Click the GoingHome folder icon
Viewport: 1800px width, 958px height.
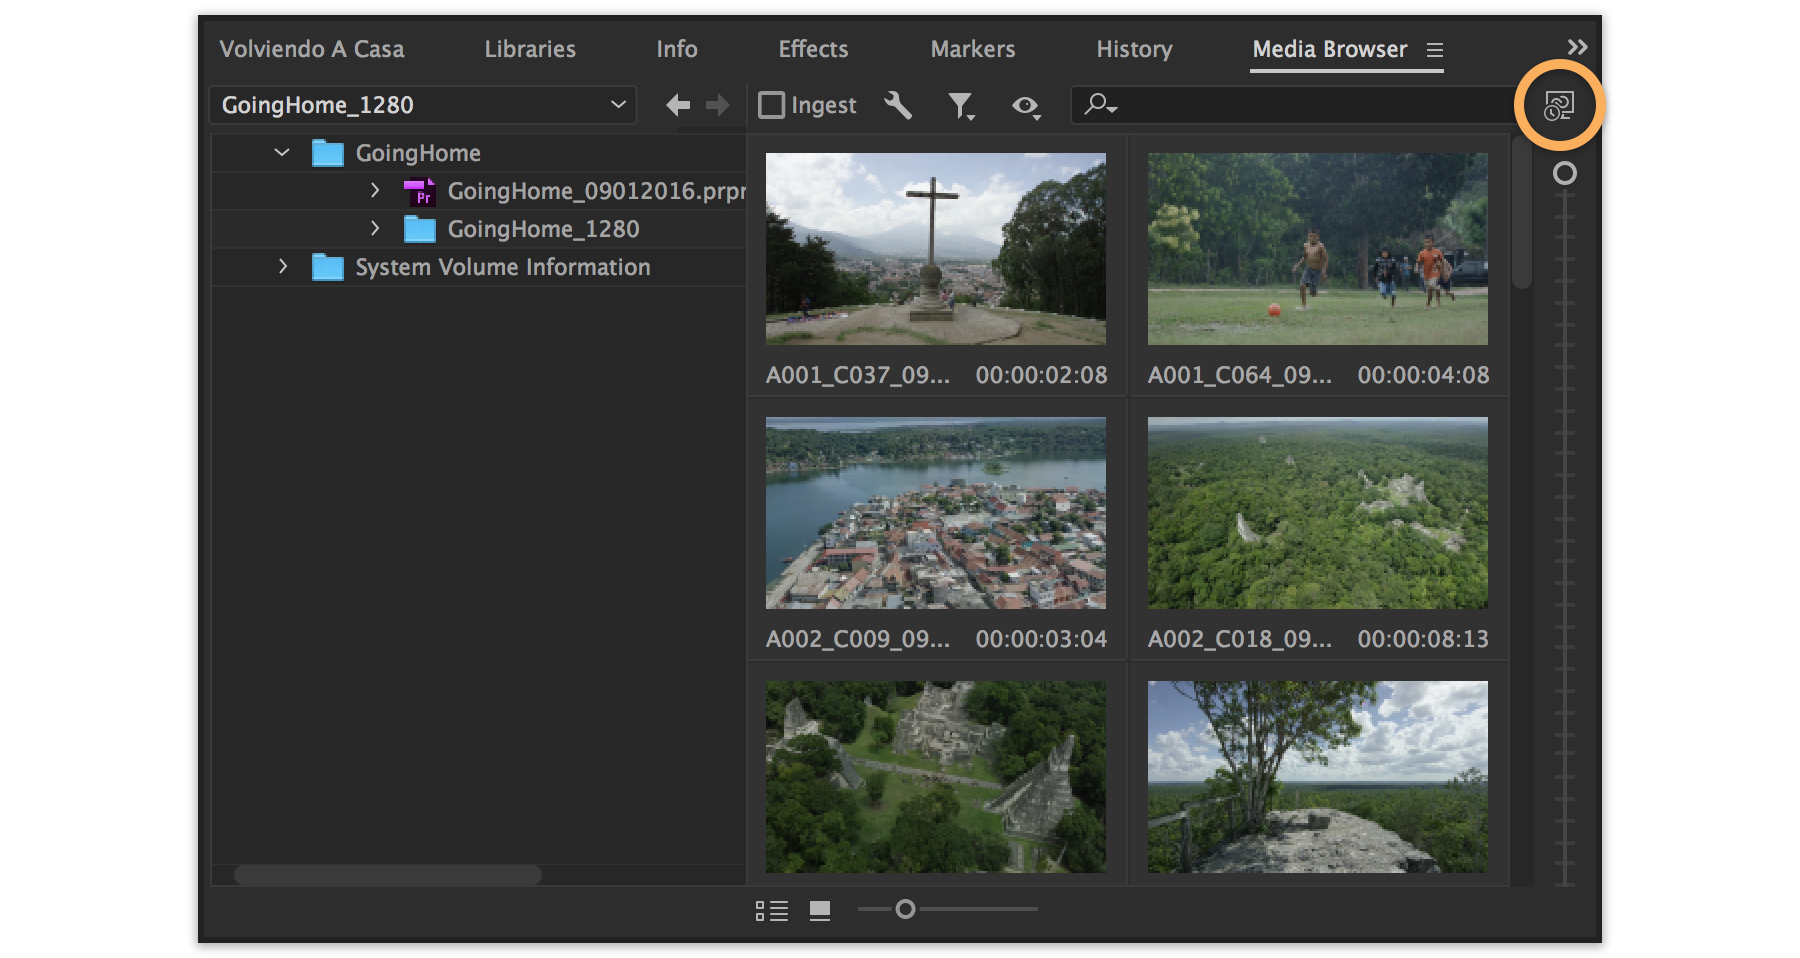click(x=328, y=153)
